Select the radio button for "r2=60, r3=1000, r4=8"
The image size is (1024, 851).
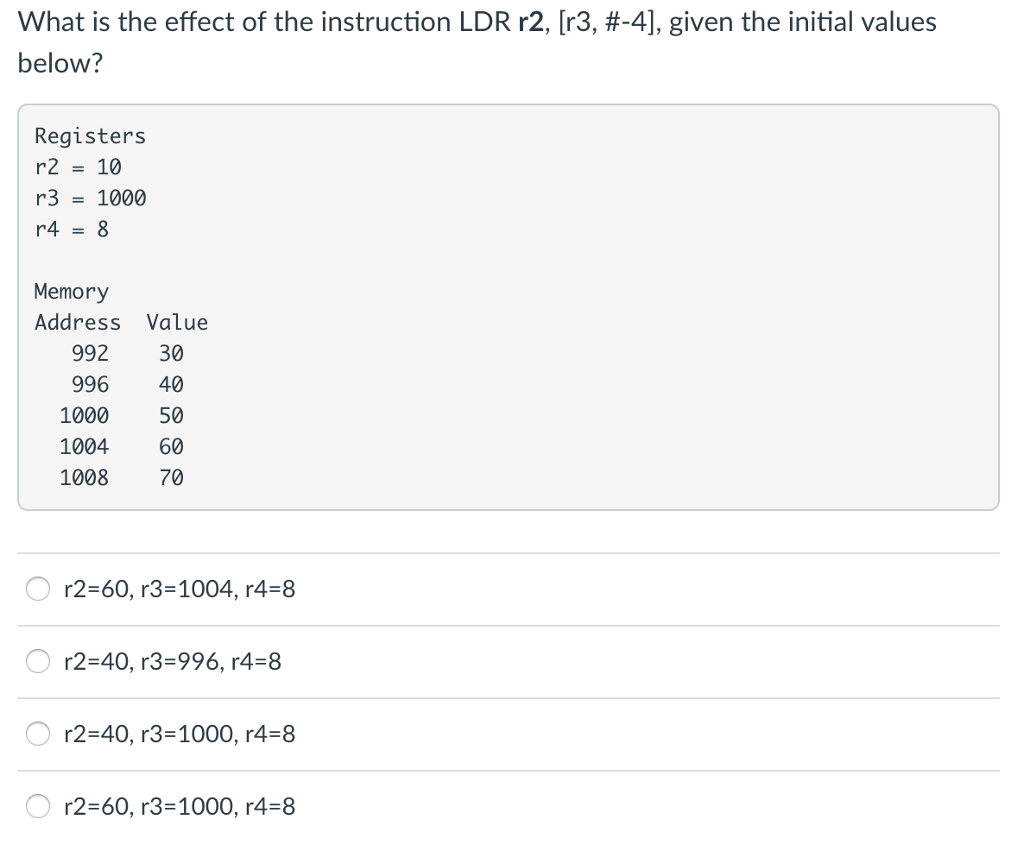[x=37, y=805]
